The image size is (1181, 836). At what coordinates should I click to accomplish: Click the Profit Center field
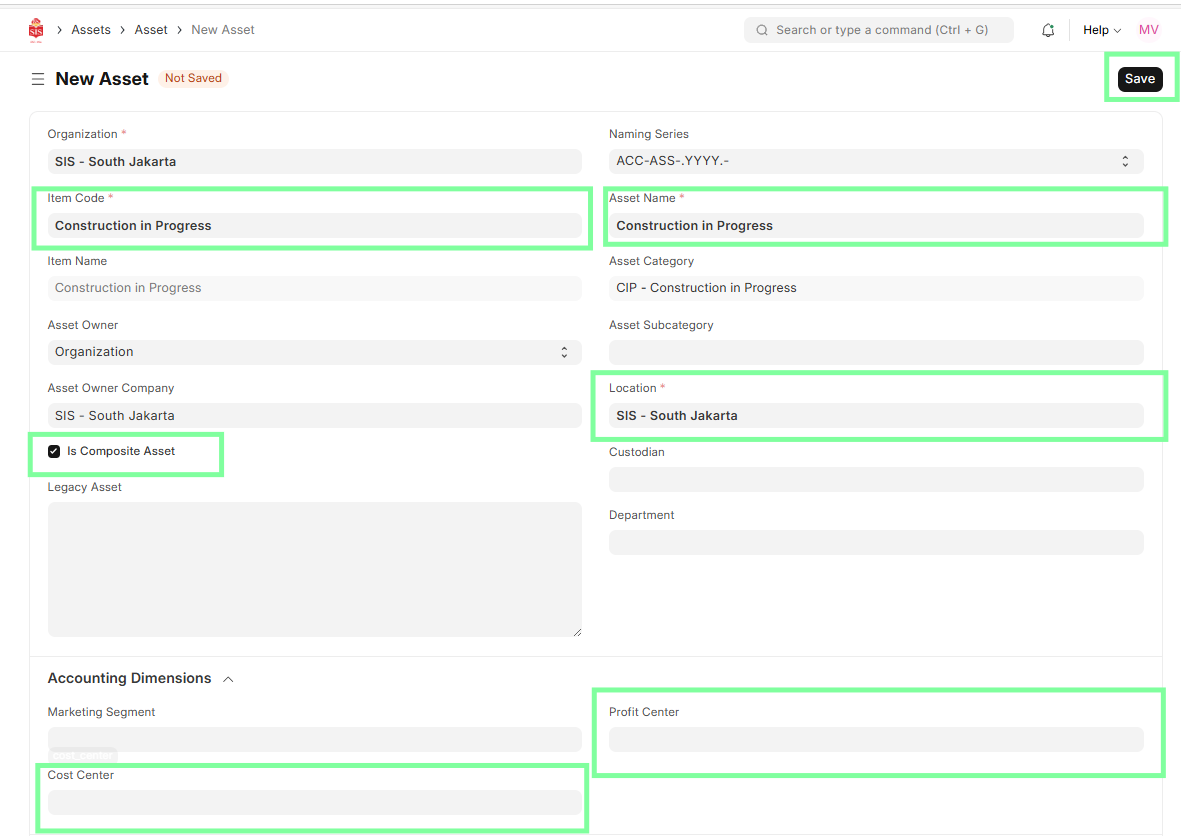click(875, 739)
